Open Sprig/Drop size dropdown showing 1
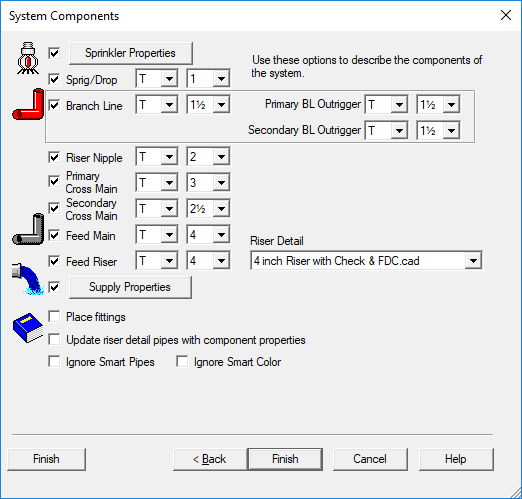Image resolution: width=522 pixels, height=499 pixels. pyautogui.click(x=221, y=79)
